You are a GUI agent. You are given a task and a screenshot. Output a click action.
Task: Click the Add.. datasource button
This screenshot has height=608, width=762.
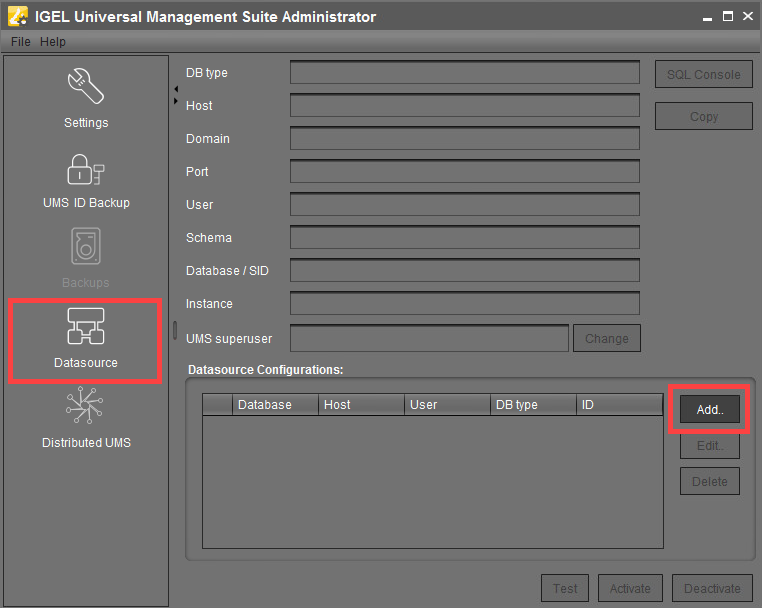tap(710, 410)
